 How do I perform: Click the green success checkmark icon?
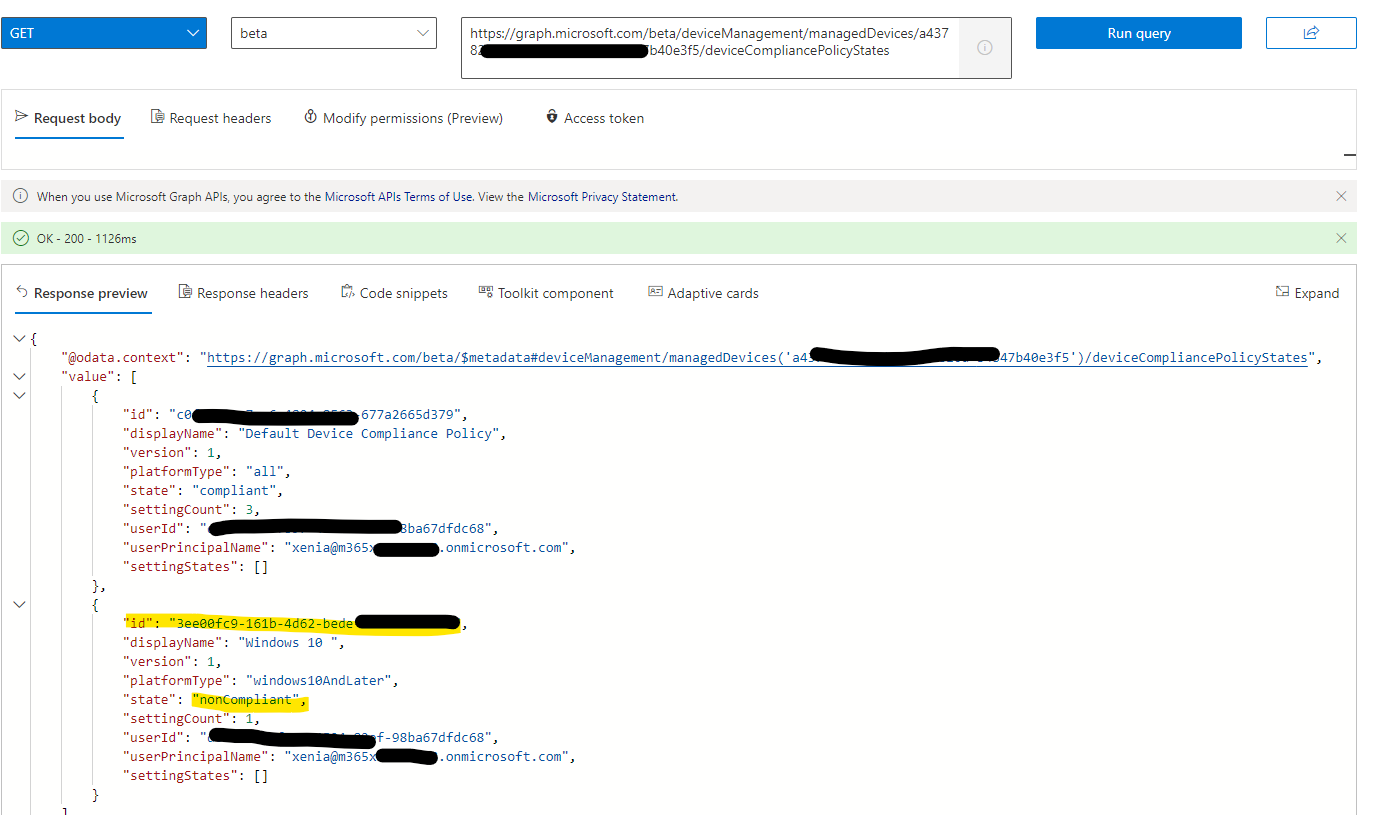coord(21,238)
